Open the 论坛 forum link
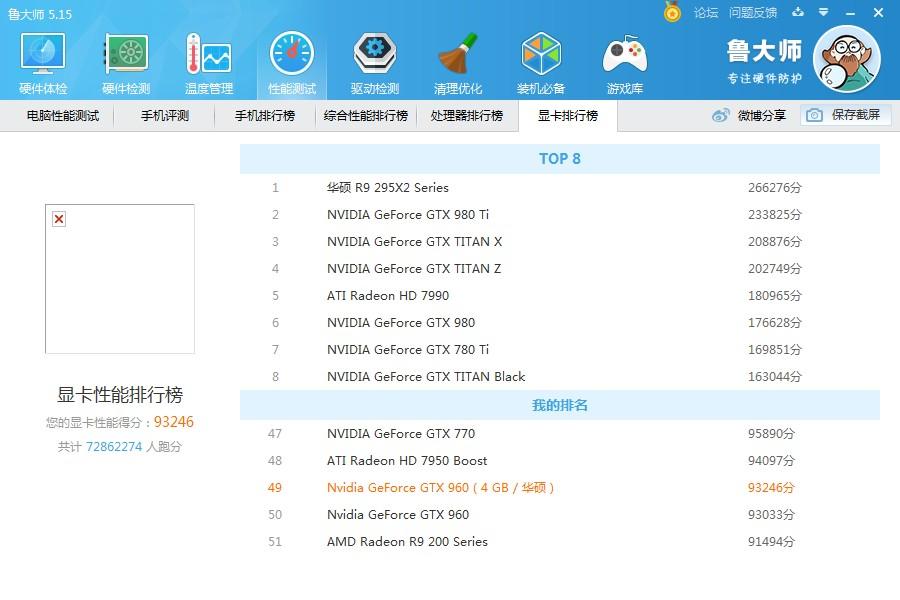 [704, 13]
